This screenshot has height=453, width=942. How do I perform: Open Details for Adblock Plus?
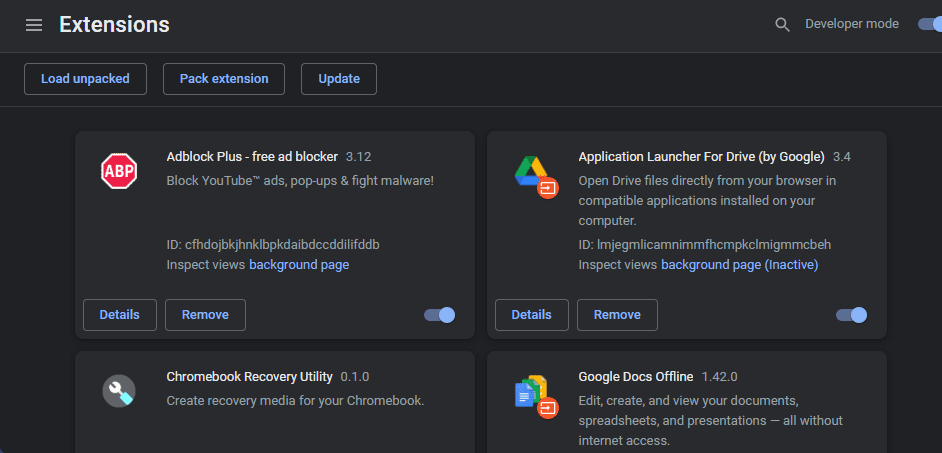119,315
